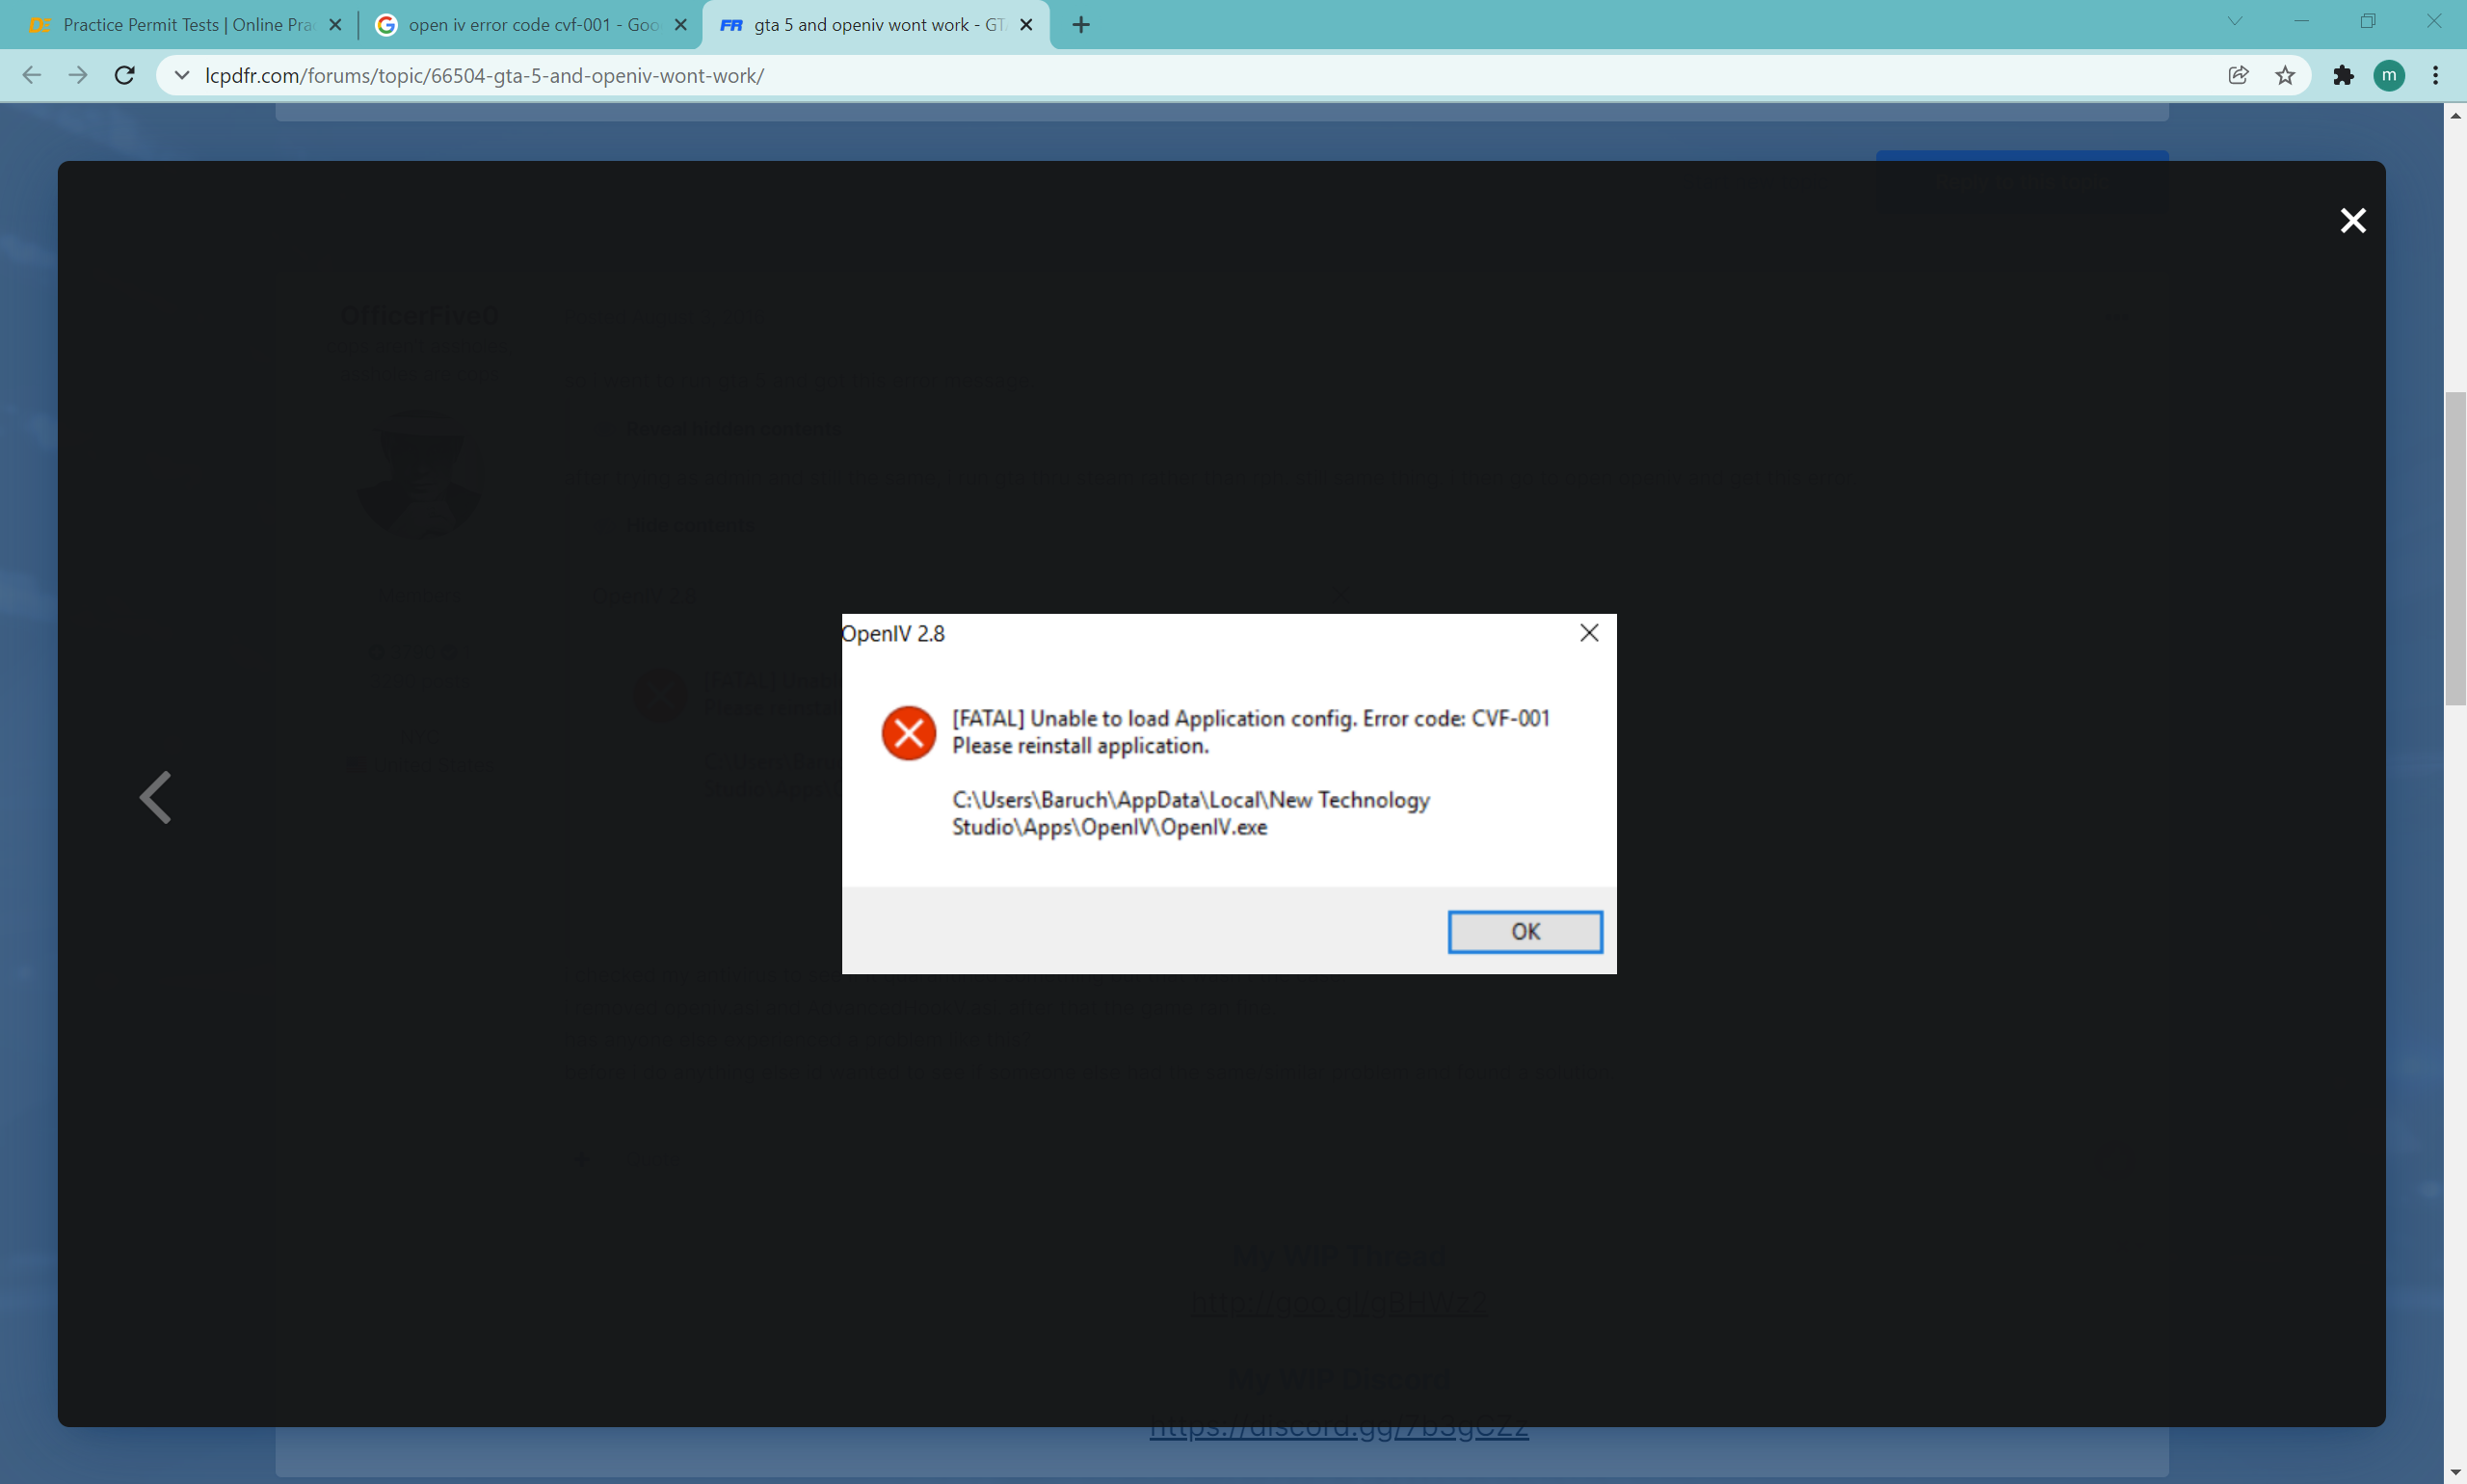View site information dropdown in address bar

click(182, 76)
